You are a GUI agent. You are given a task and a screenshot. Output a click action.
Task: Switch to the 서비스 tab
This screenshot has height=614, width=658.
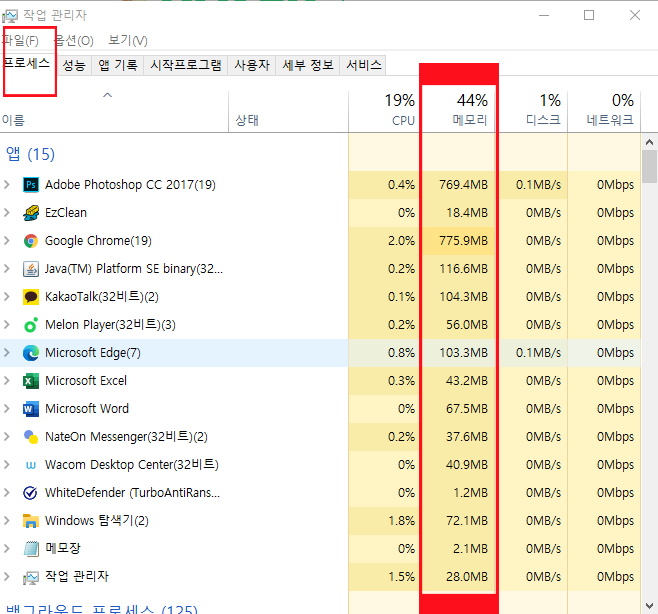click(x=363, y=65)
